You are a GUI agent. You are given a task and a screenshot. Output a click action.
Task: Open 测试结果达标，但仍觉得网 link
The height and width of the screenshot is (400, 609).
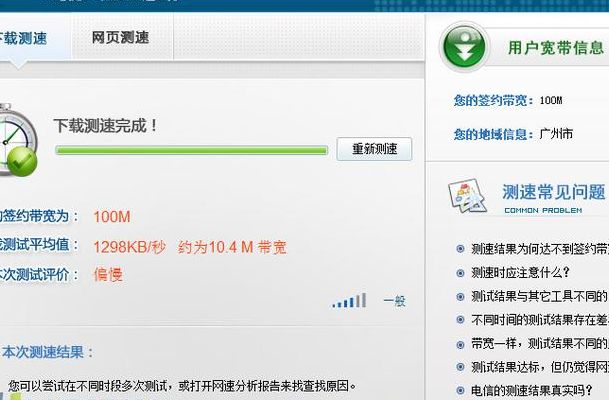click(x=540, y=367)
